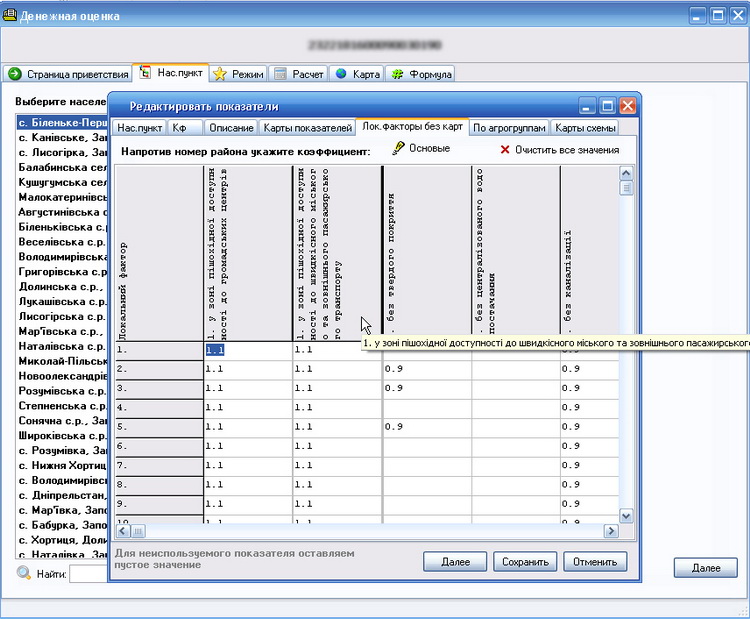Click the 0.9 твердого покриття cell in row 5
This screenshot has height=619, width=750.
pos(427,427)
